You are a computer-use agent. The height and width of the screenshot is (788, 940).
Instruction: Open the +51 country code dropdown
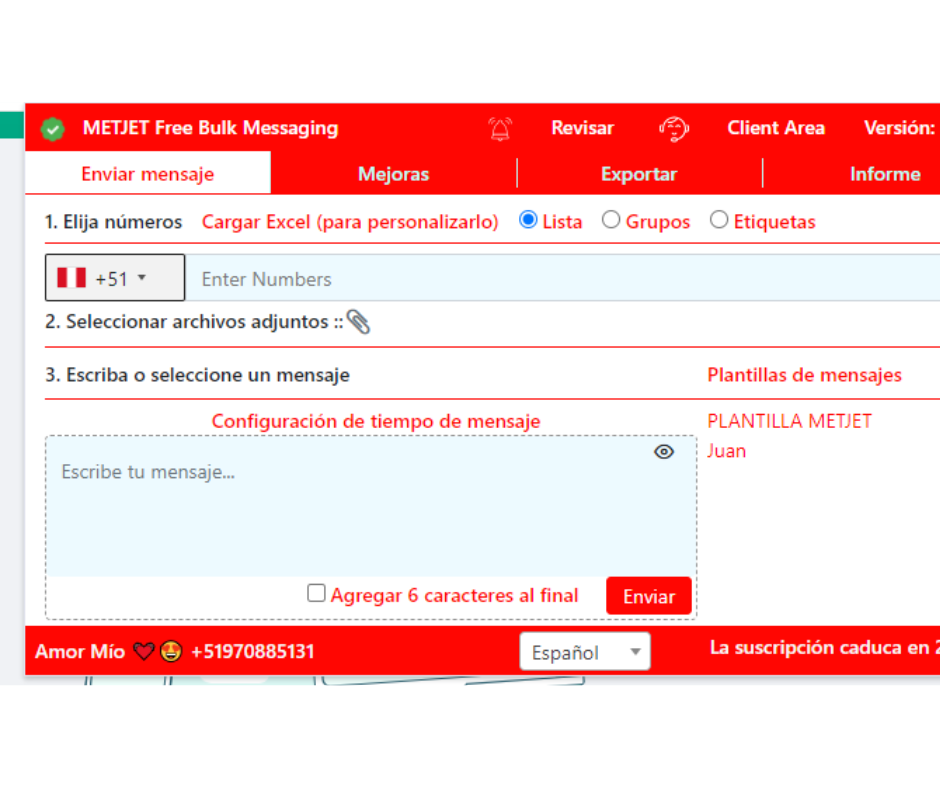click(x=115, y=278)
